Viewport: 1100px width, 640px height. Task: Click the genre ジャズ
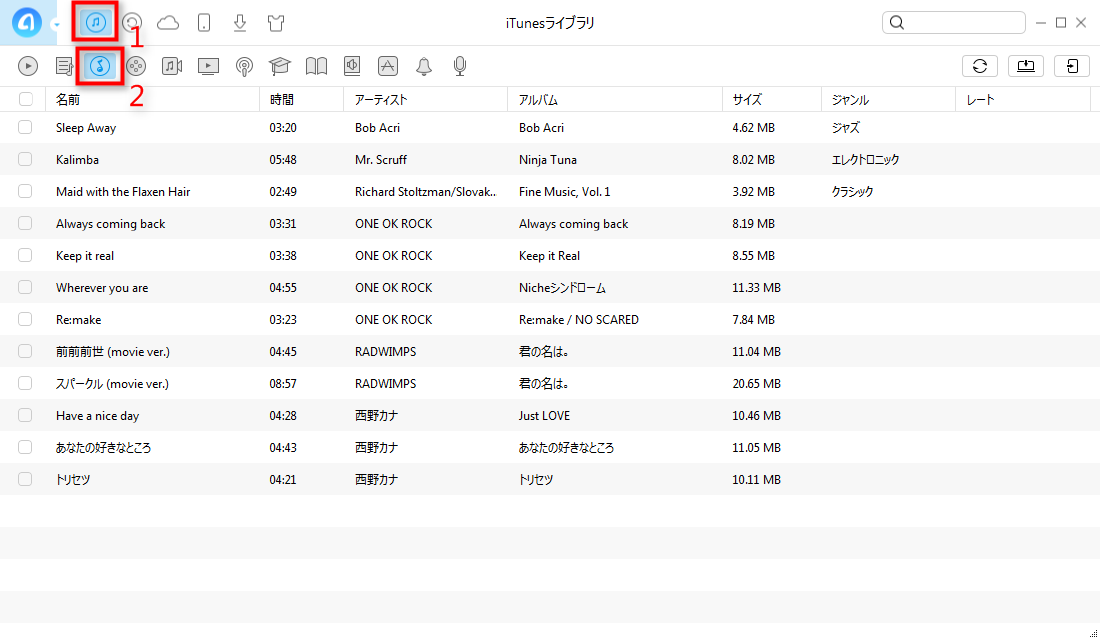click(x=845, y=128)
